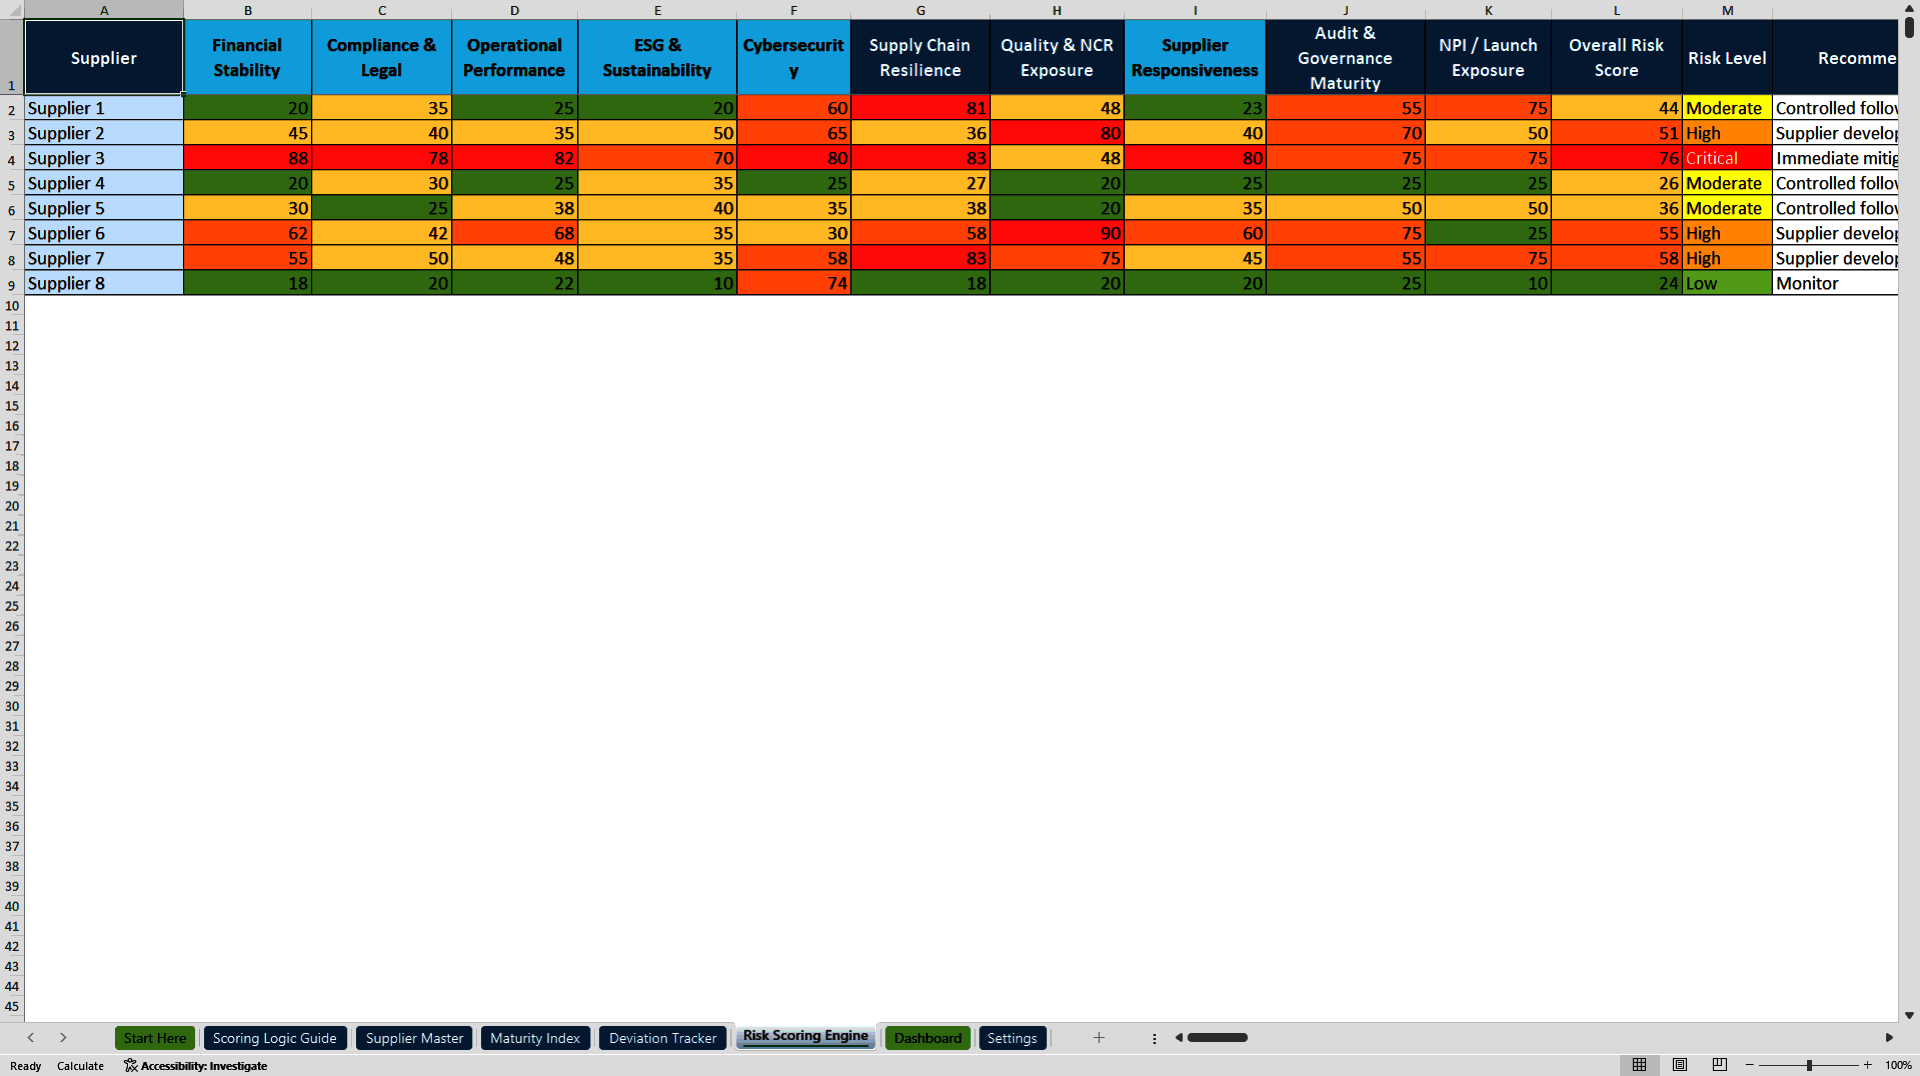Open Accessibility: Investigate status indicator
This screenshot has height=1076, width=1920.
click(x=196, y=1066)
